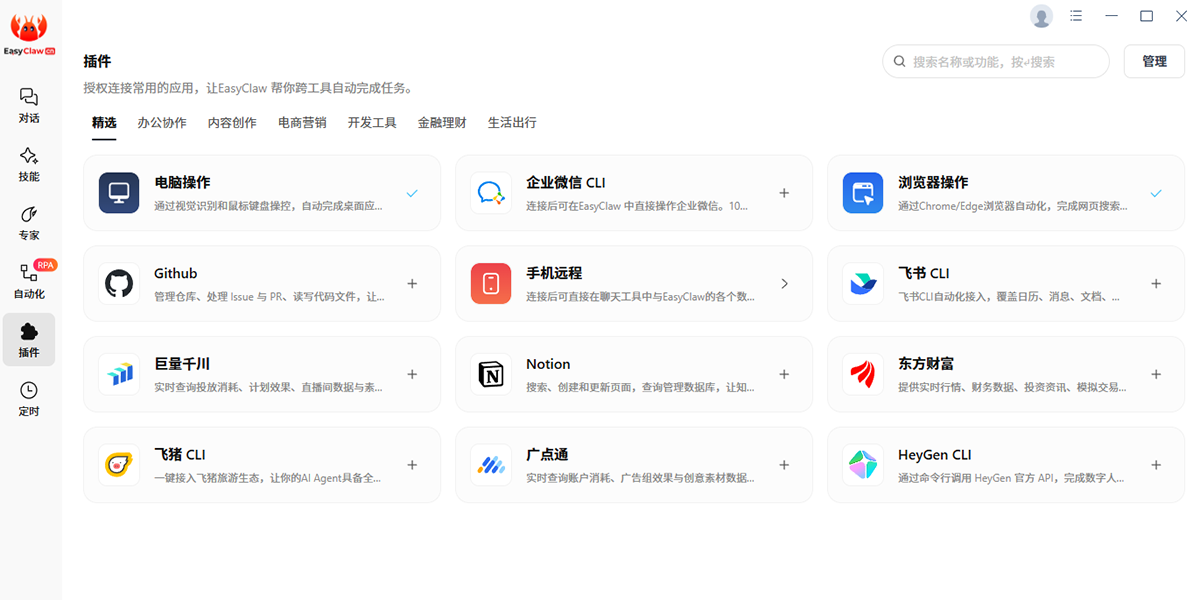Open the 浏览器操作 plugin title
1200x600 pixels.
tap(933, 183)
